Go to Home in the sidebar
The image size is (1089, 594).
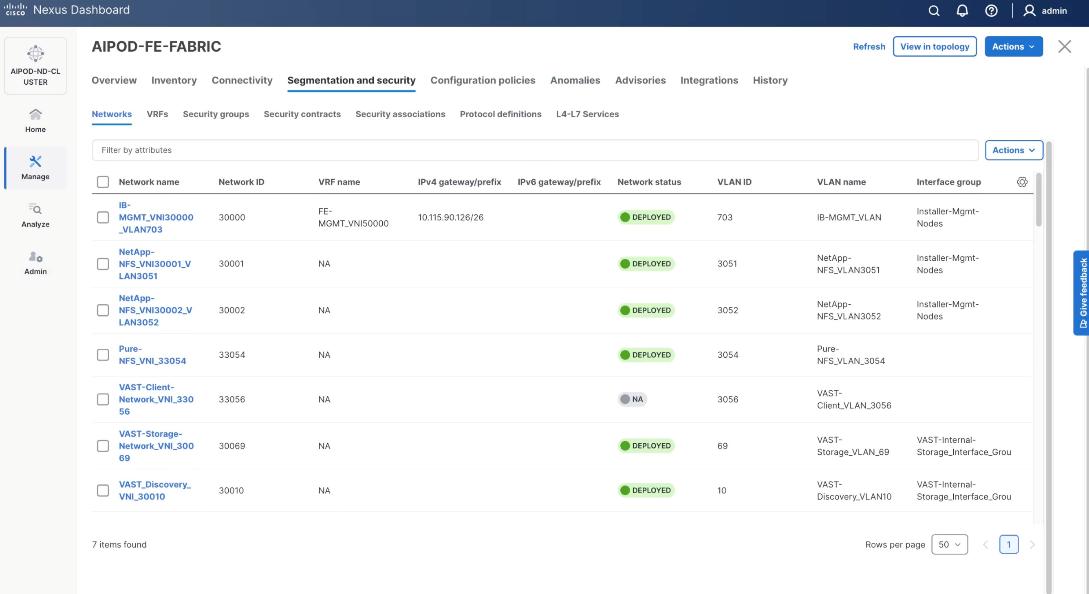35,119
